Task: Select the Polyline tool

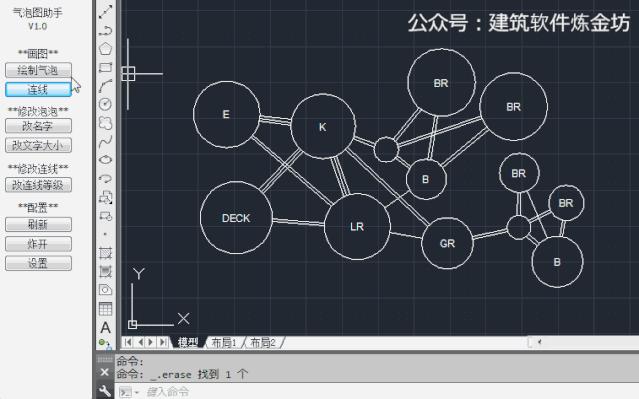Action: coord(105,30)
